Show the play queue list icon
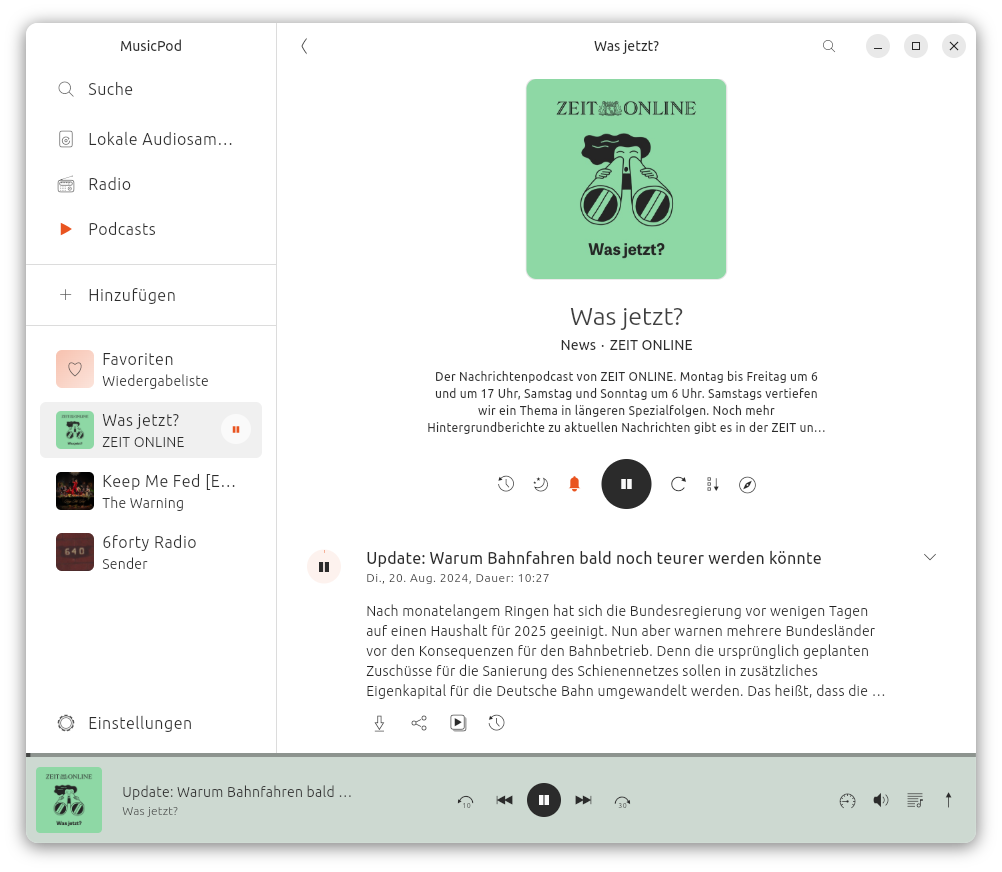The width and height of the screenshot is (1002, 872). pyautogui.click(x=915, y=800)
